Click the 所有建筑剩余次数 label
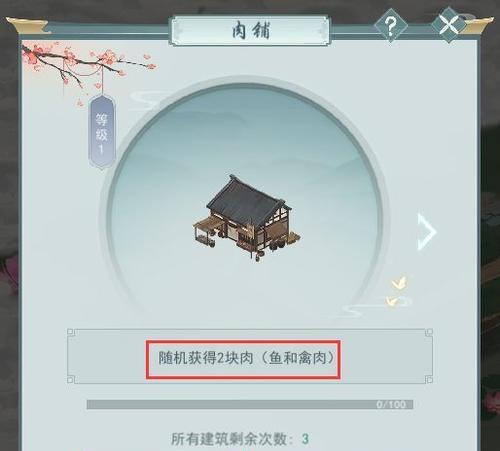The width and height of the screenshot is (500, 451). pos(229,439)
